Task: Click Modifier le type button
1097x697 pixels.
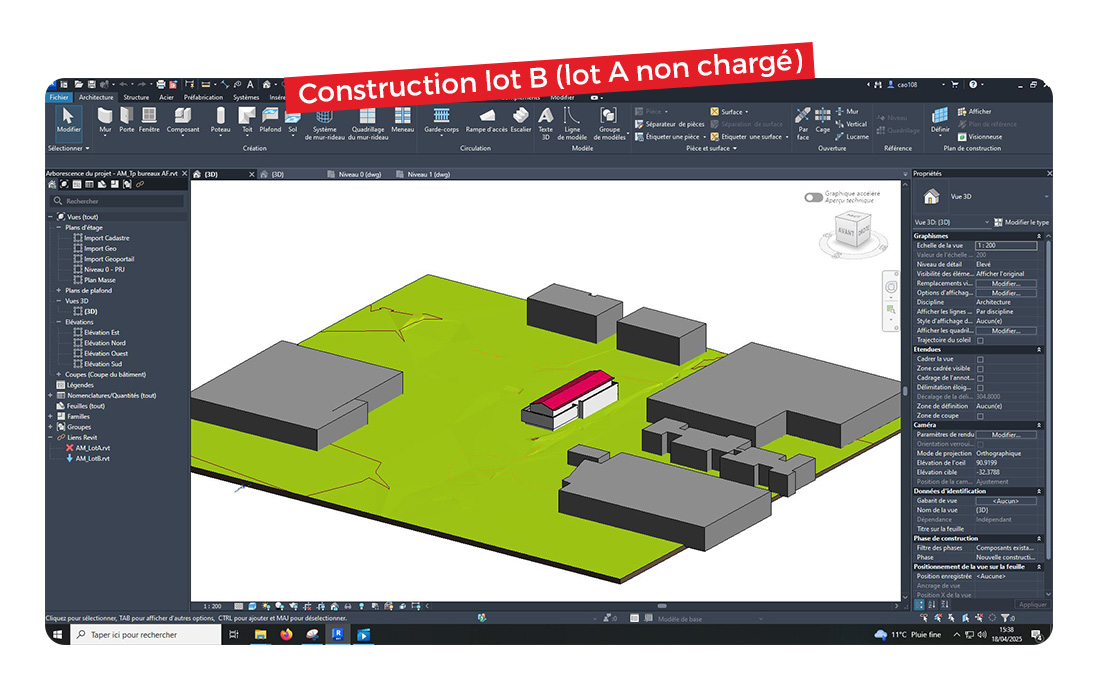Action: [x=1021, y=223]
